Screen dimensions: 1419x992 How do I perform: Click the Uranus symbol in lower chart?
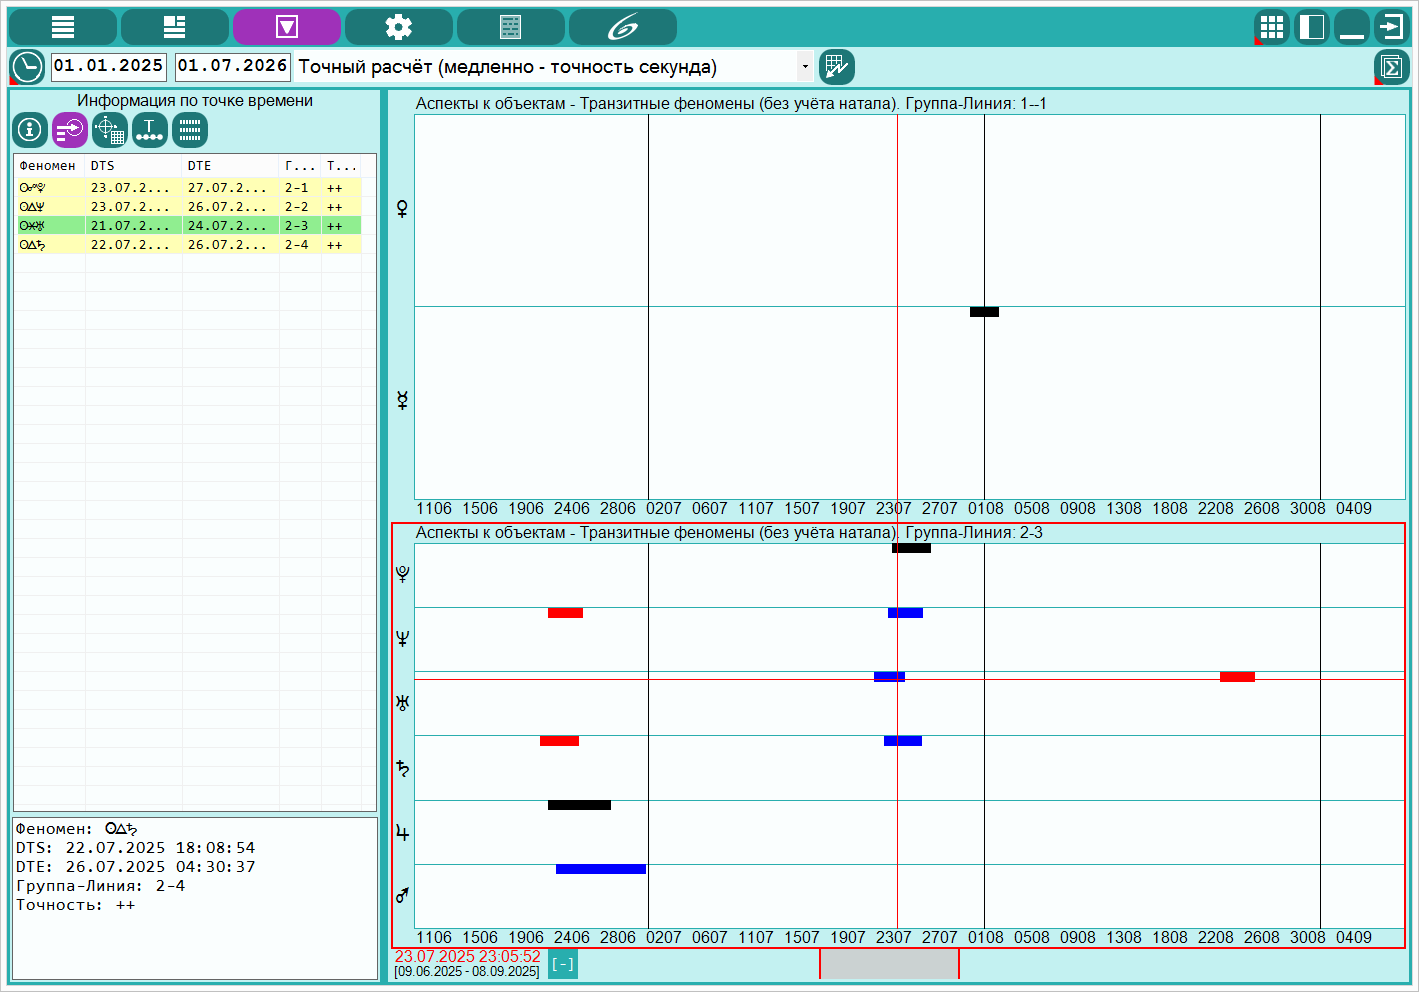tap(402, 703)
